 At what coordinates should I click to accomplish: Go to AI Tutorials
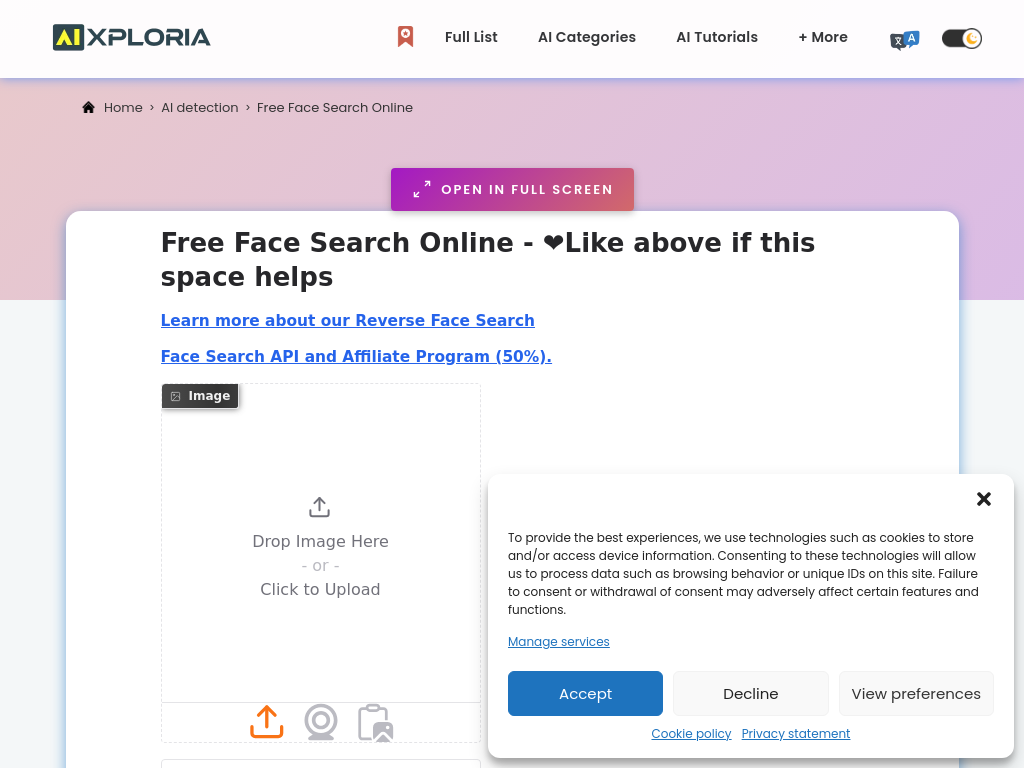[x=717, y=37]
